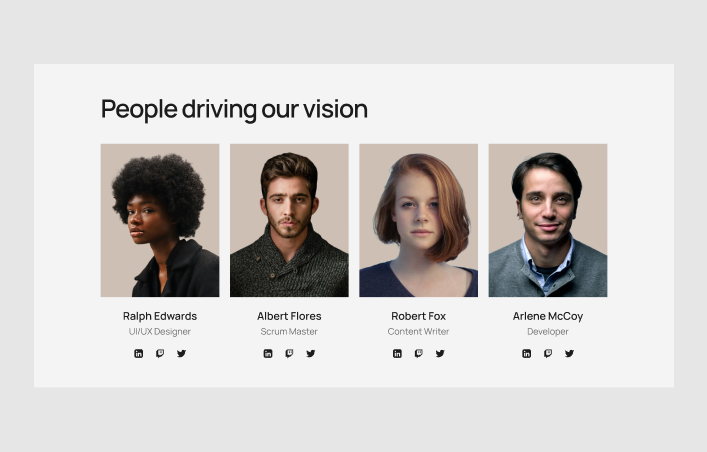Select Ralph Edwards' portrait photo
The width and height of the screenshot is (707, 452).
[160, 221]
